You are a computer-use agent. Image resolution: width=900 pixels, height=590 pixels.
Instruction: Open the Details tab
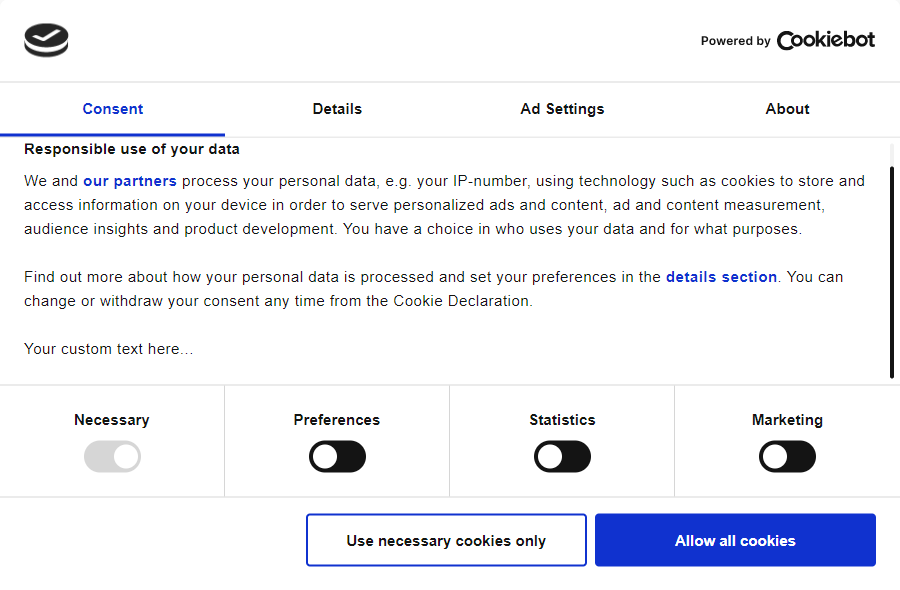click(x=337, y=109)
